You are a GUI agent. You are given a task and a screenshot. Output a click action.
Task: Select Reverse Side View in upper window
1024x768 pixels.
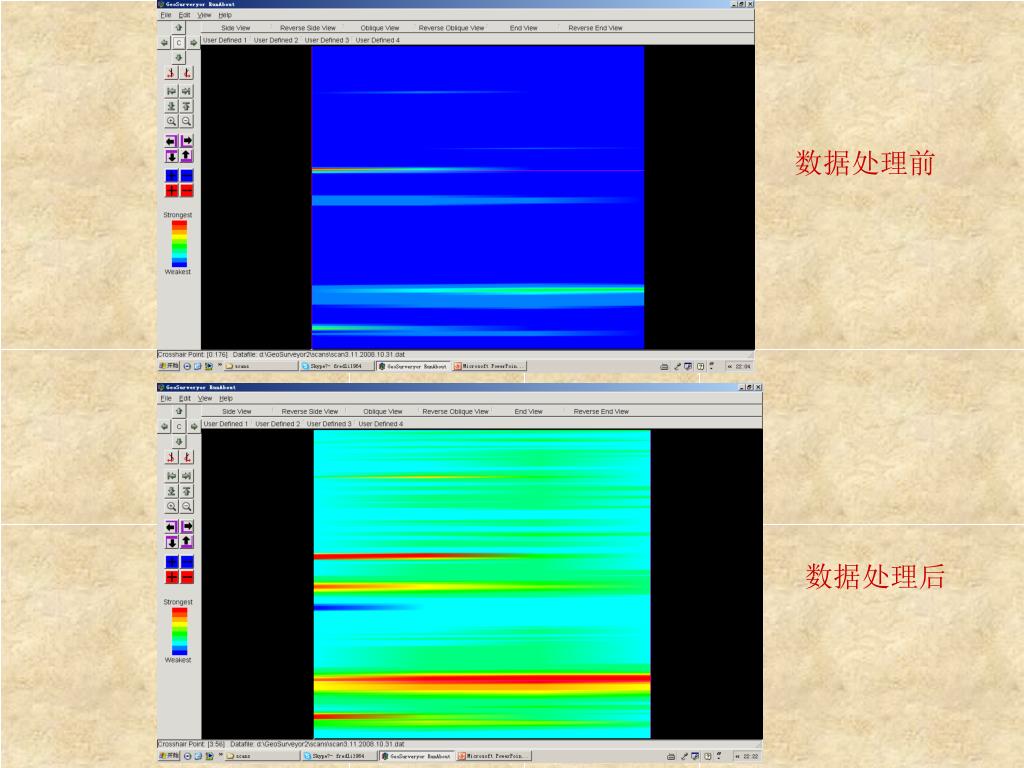click(x=308, y=28)
